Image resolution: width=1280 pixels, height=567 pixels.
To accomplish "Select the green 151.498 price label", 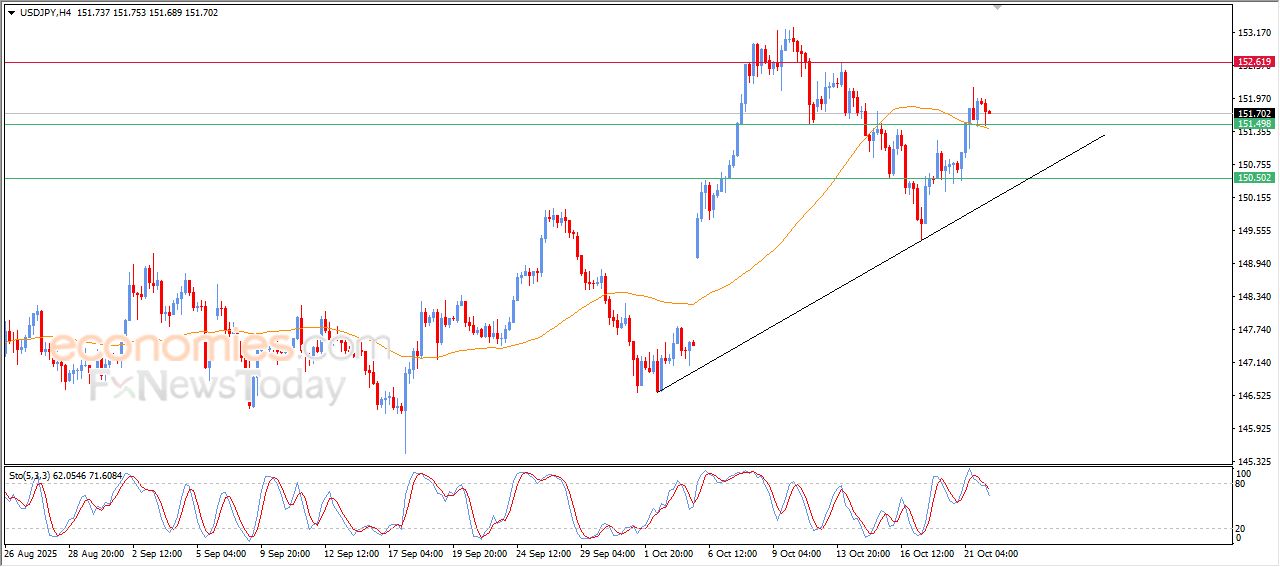I will click(1254, 124).
